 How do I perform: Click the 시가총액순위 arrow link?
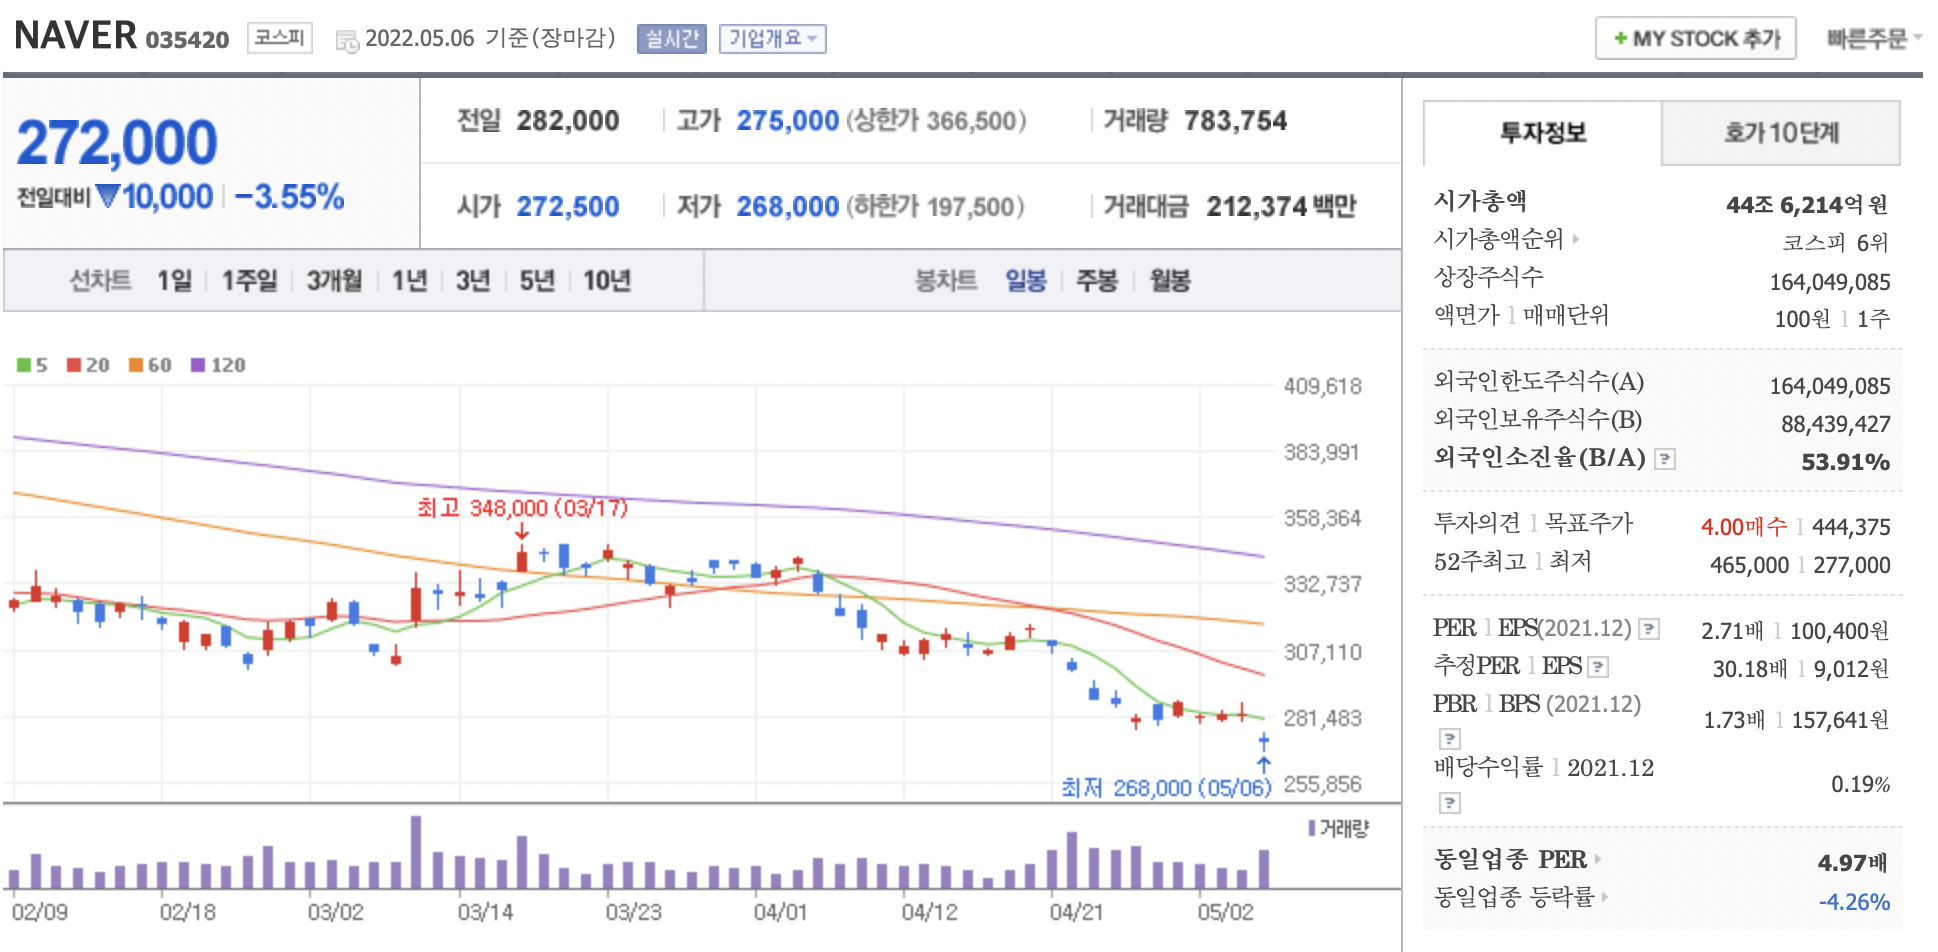[1507, 239]
